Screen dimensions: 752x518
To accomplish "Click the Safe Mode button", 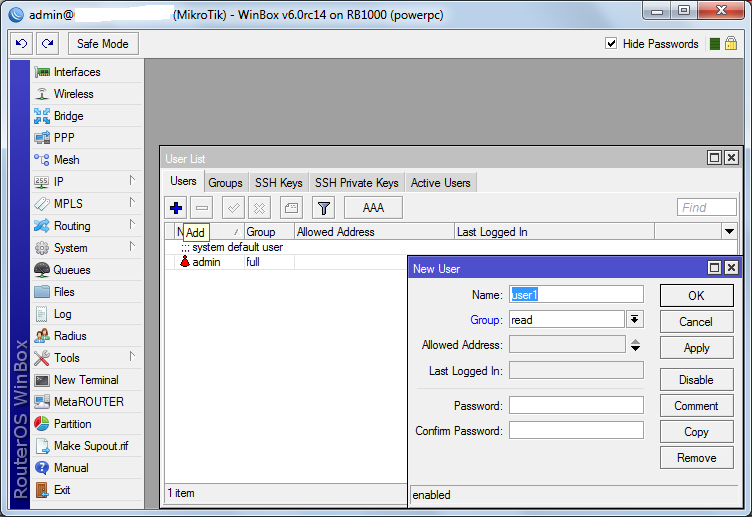I will [103, 44].
